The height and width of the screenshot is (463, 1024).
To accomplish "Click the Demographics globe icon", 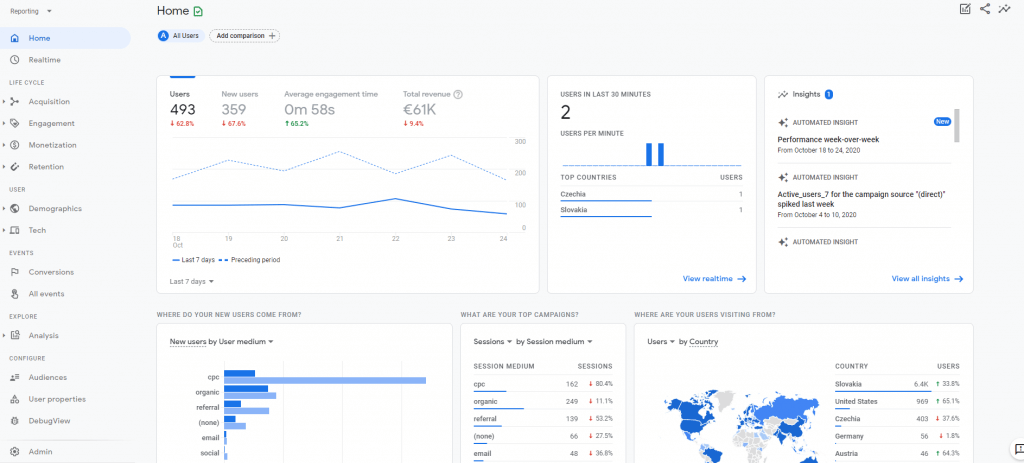I will 14,209.
